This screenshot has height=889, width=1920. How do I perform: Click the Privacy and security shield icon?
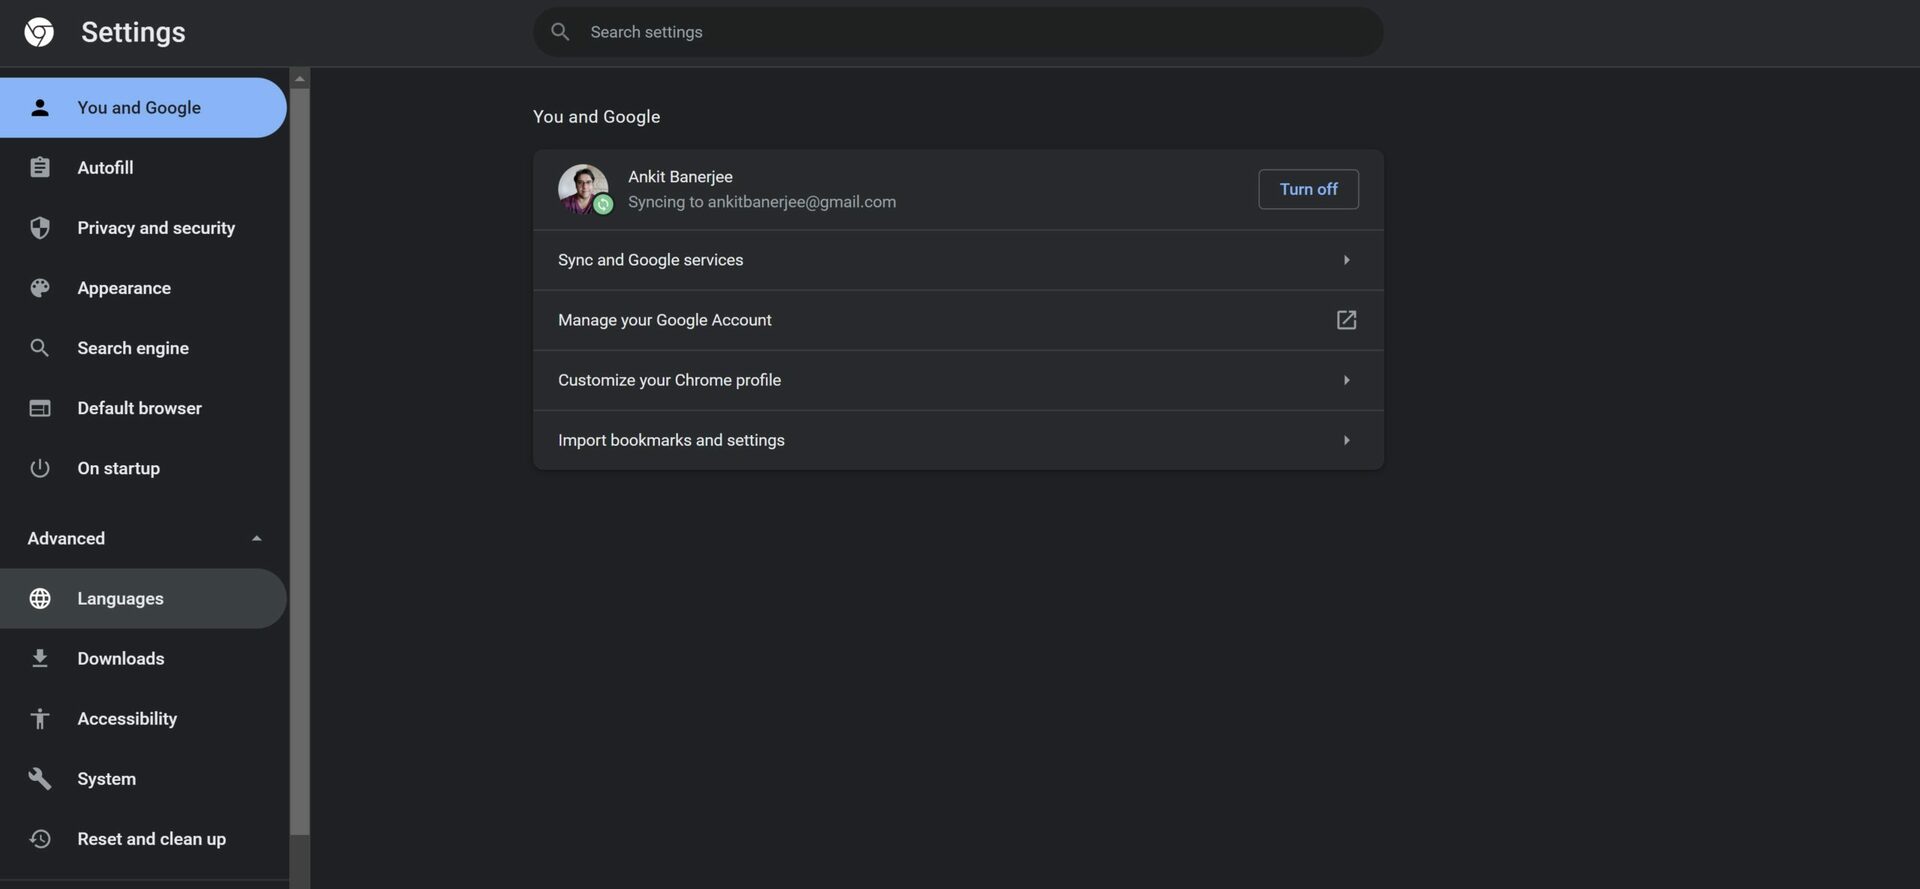[x=40, y=228]
